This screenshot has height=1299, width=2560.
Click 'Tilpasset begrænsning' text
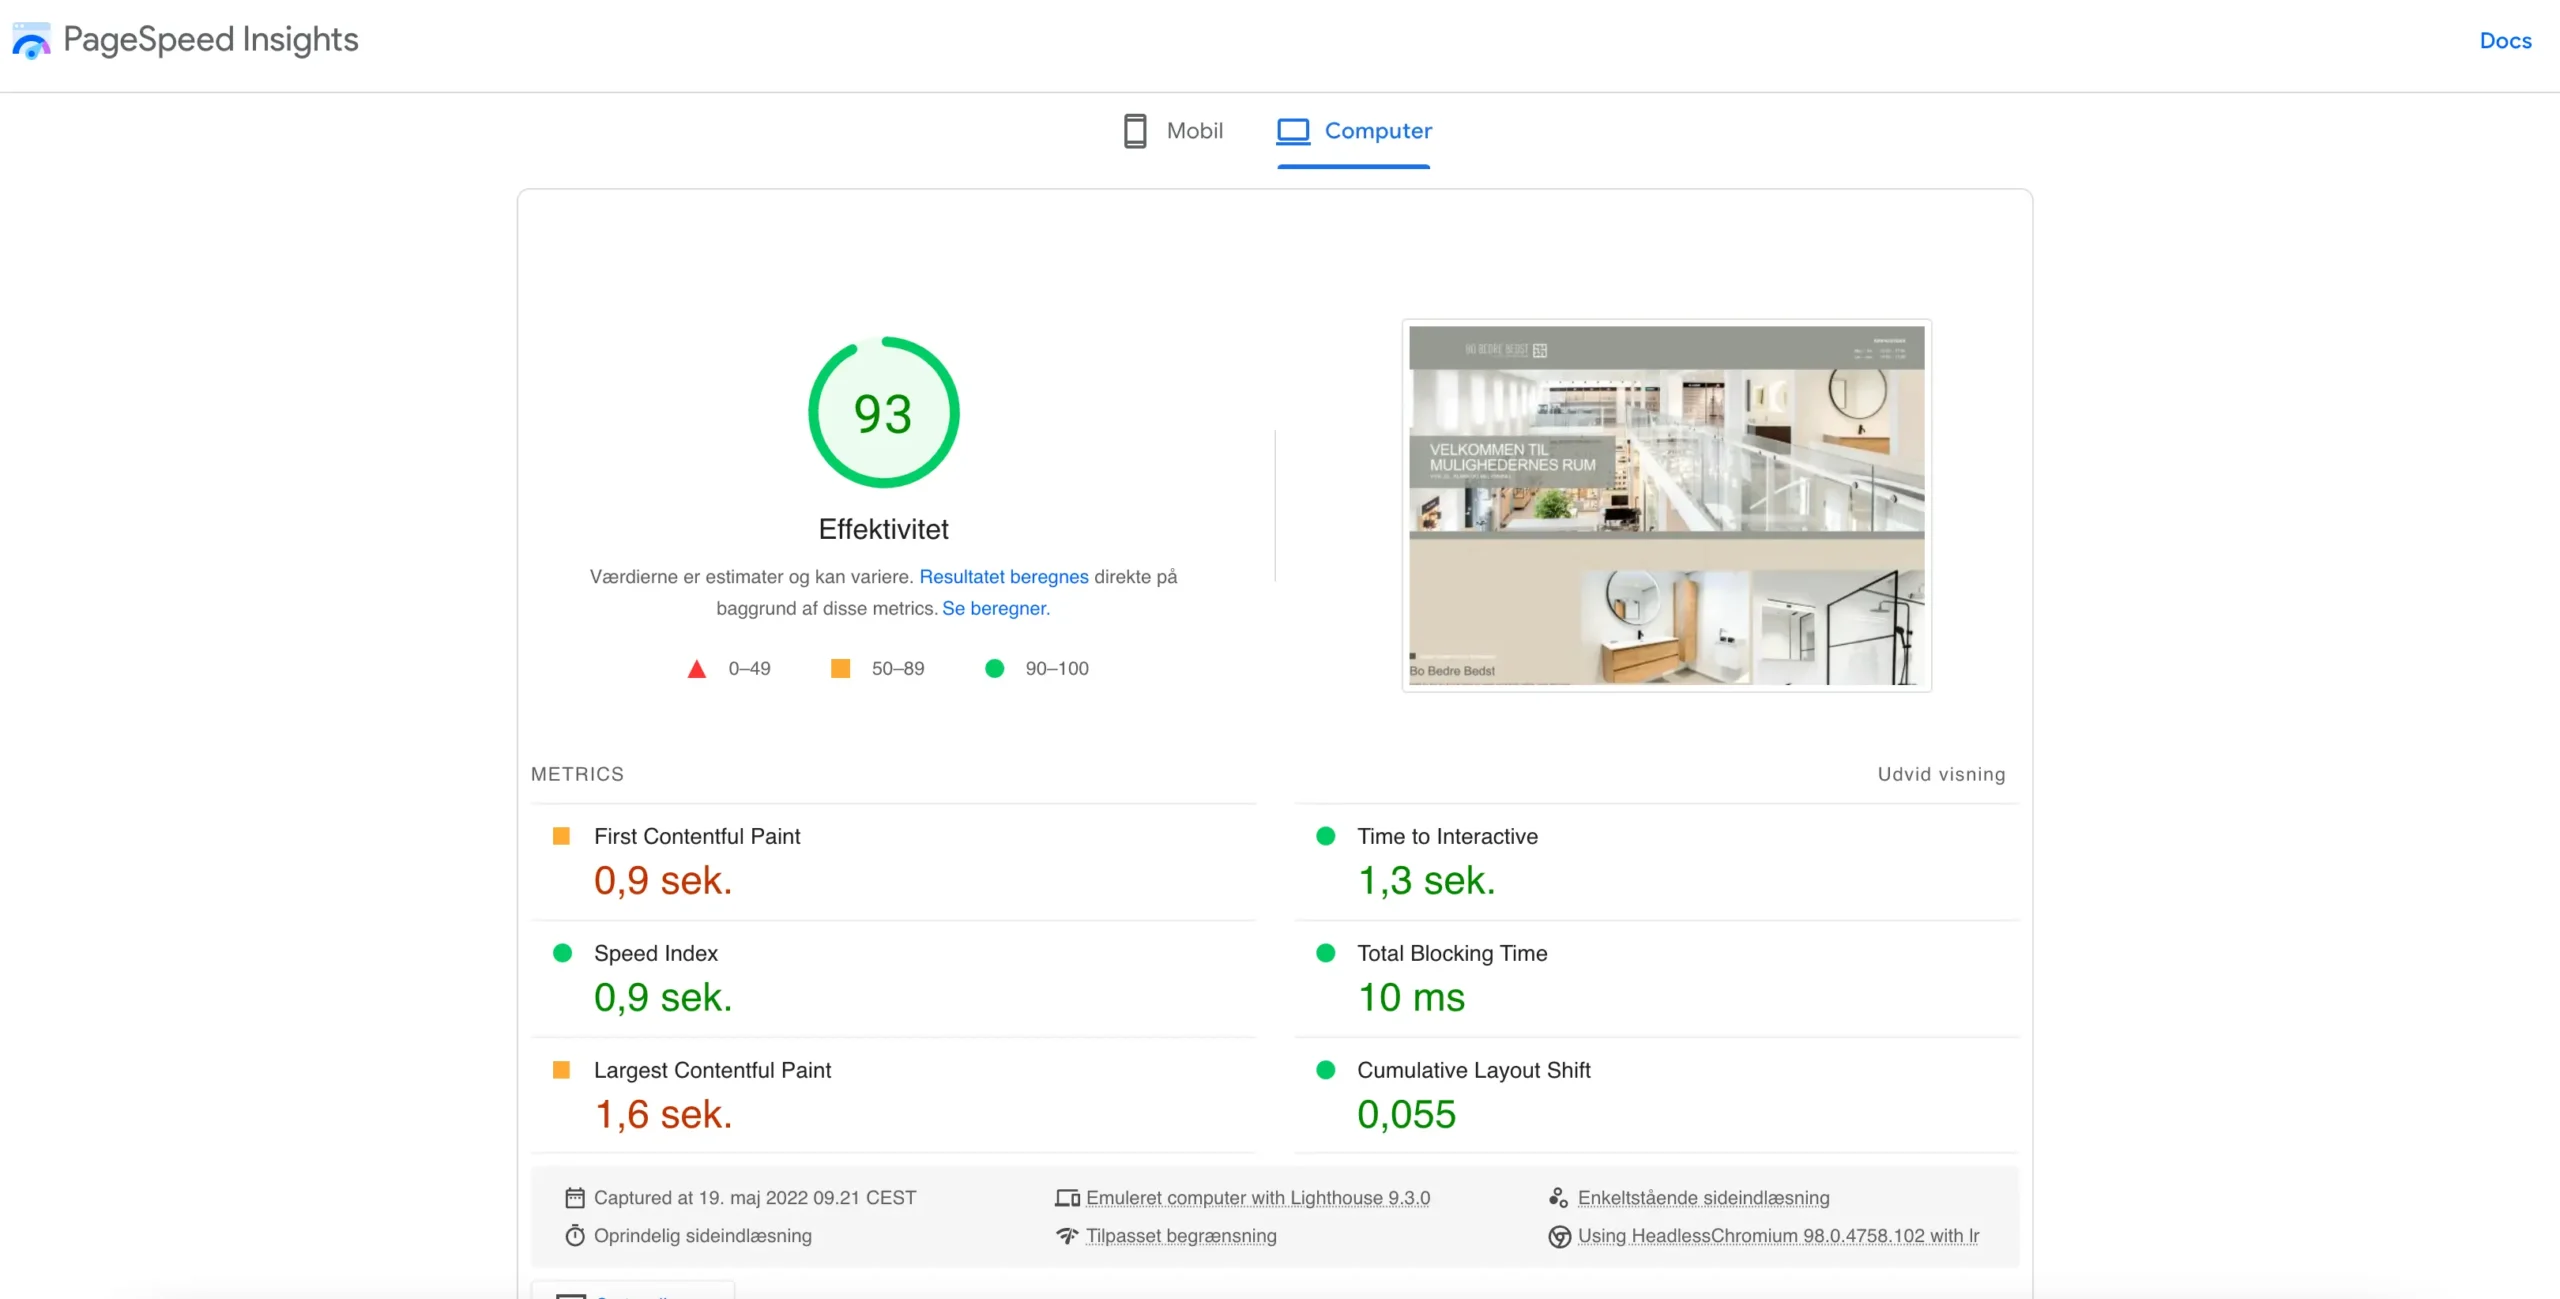[1181, 1236]
